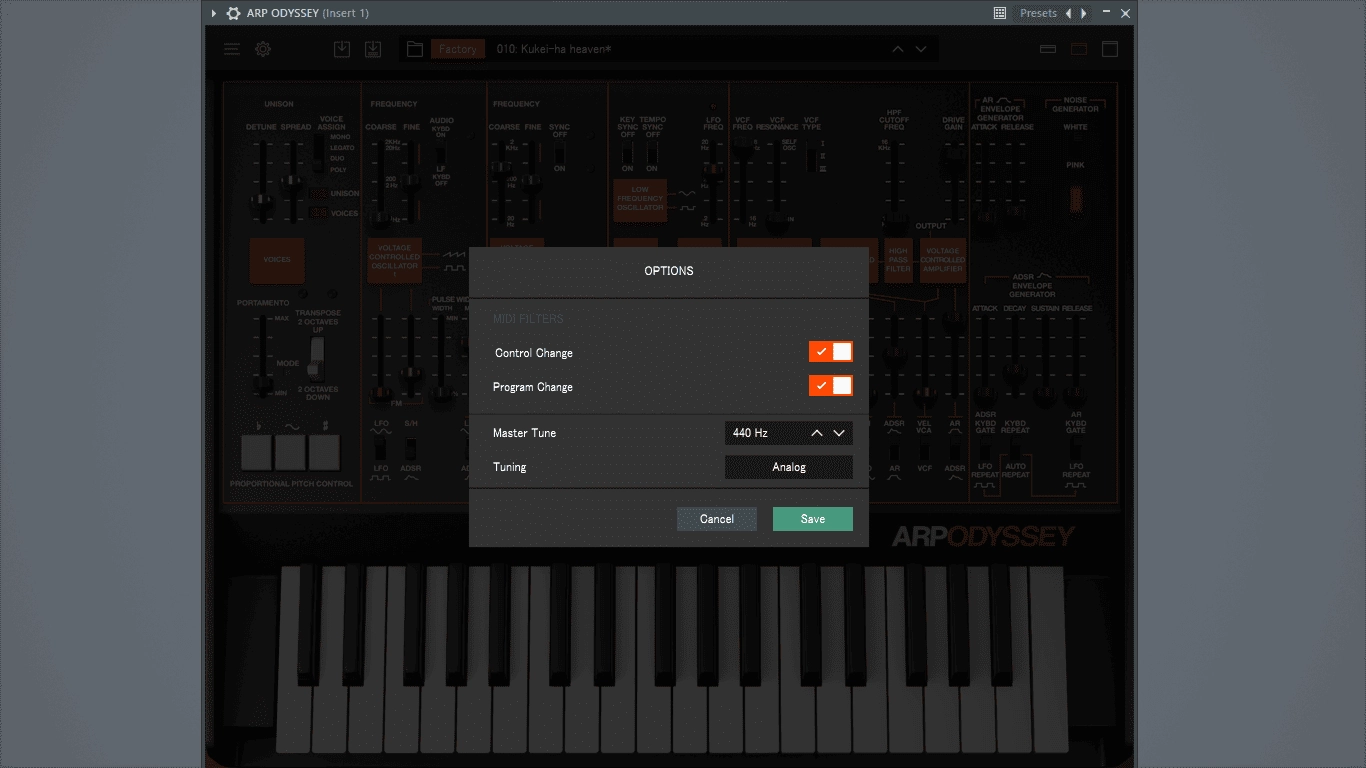Save the Options dialog settings
Screen dimensions: 1366x768
813,519
